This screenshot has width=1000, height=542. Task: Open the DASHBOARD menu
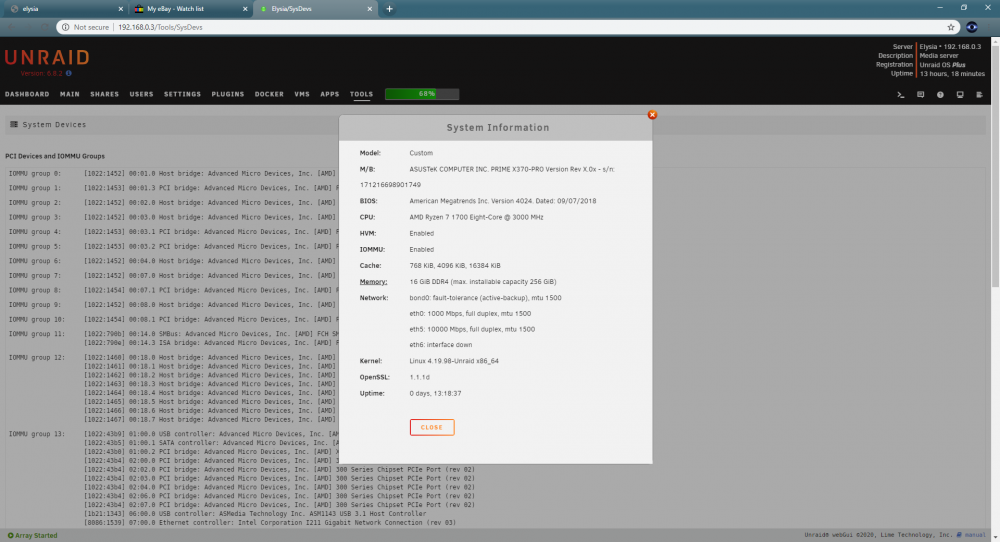pyautogui.click(x=27, y=94)
